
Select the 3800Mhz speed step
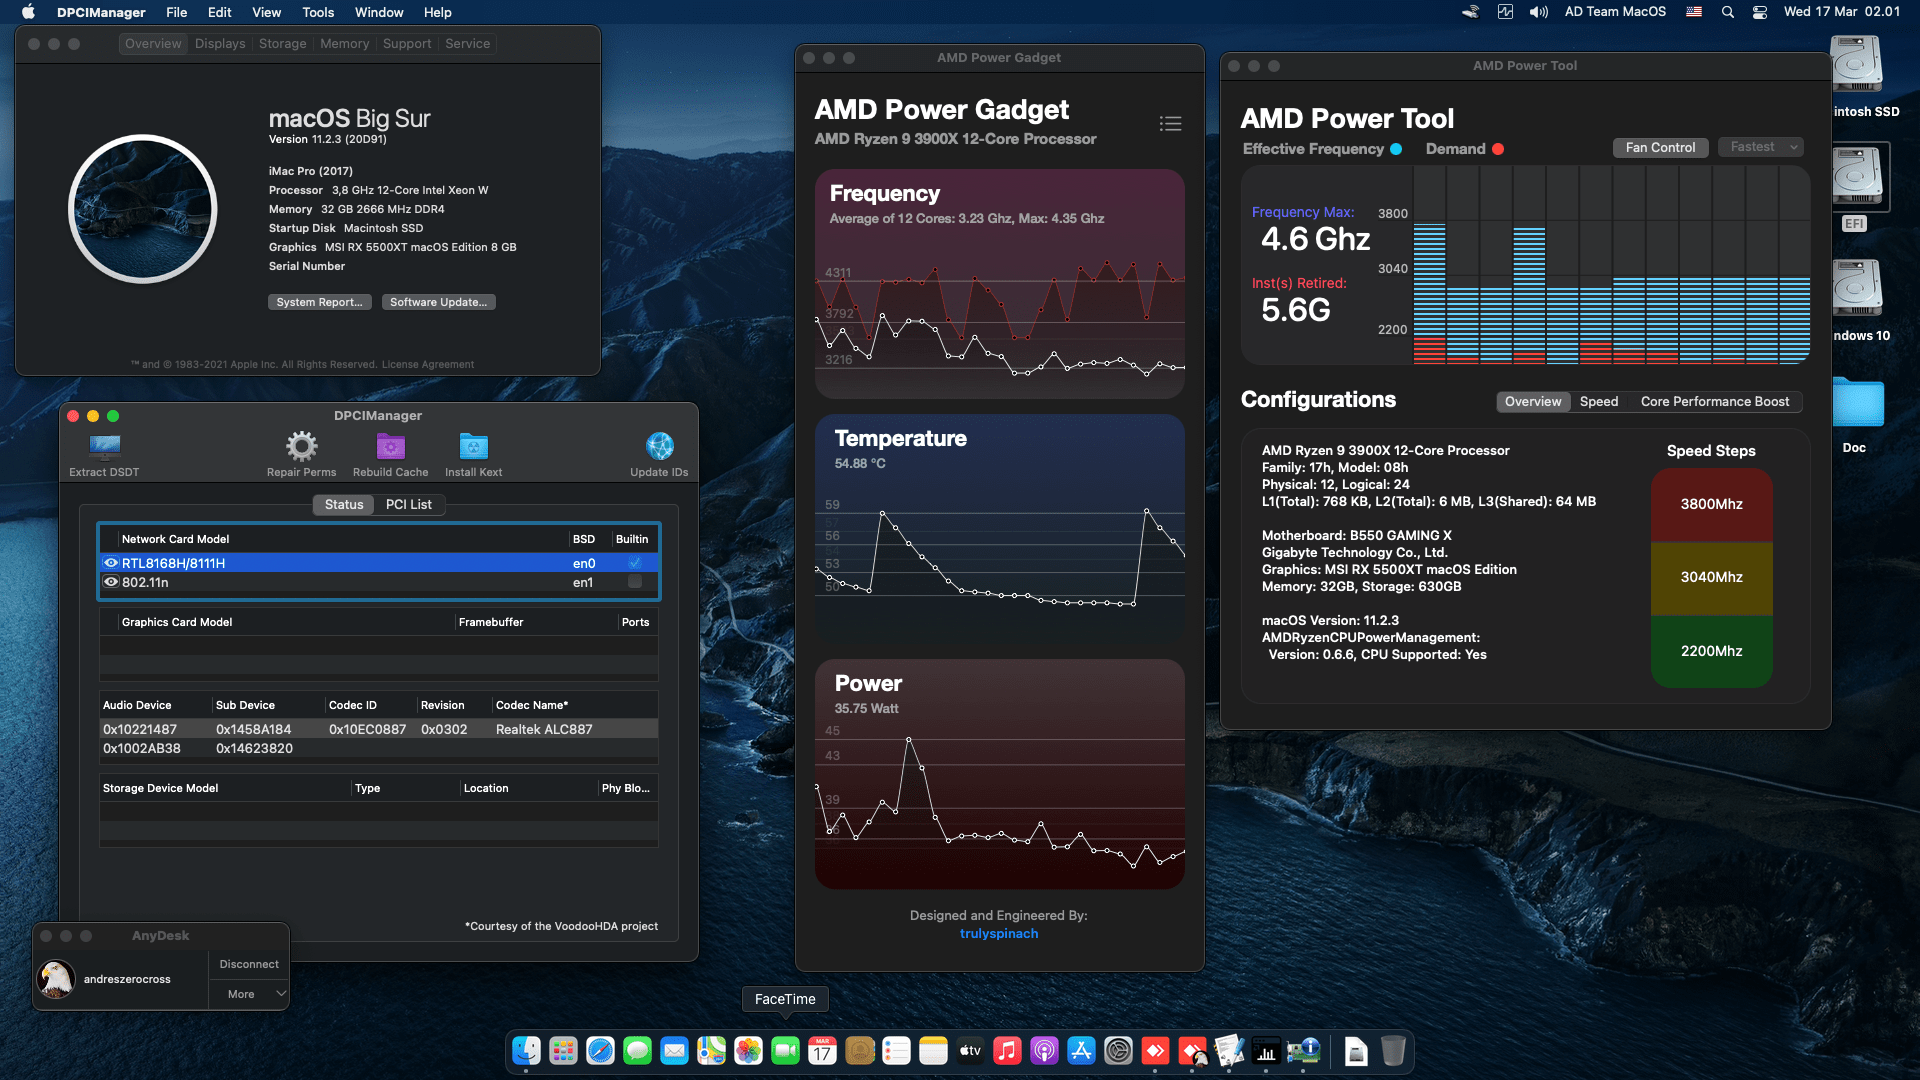click(x=1711, y=504)
